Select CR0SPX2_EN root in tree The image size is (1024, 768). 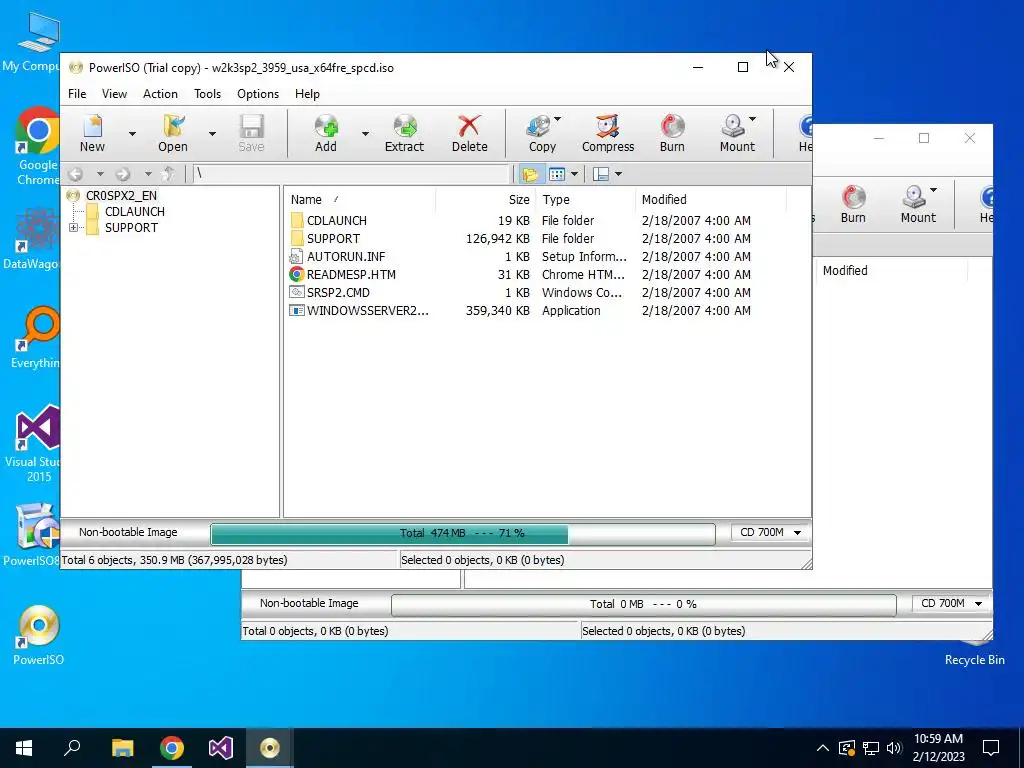pyautogui.click(x=121, y=195)
